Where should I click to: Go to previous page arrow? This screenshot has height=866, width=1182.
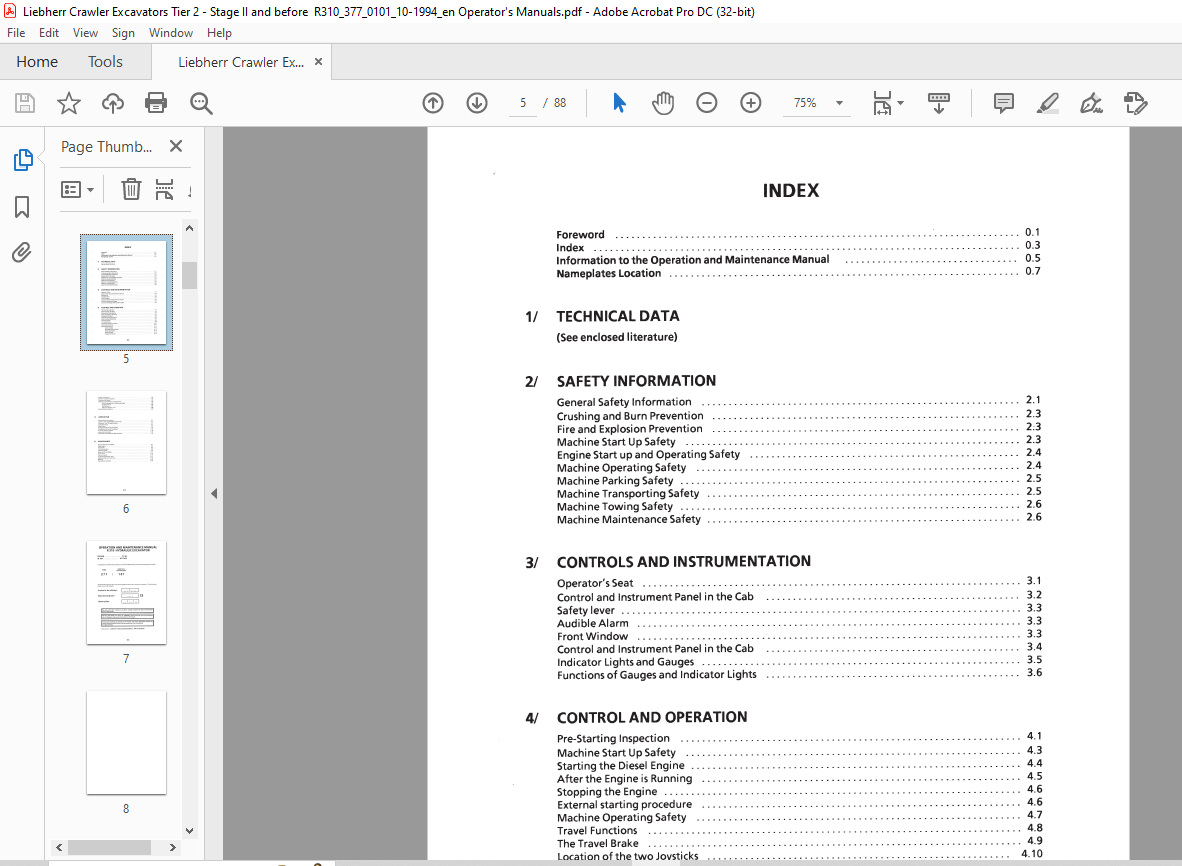(433, 103)
